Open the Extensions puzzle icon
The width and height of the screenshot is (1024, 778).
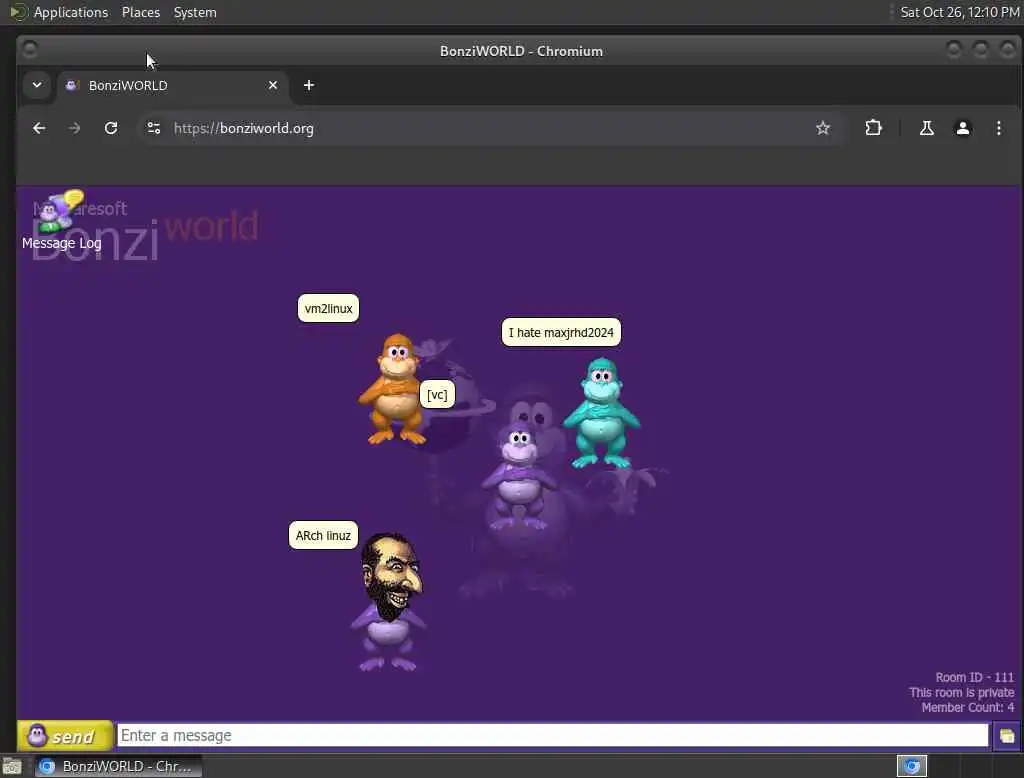click(873, 128)
